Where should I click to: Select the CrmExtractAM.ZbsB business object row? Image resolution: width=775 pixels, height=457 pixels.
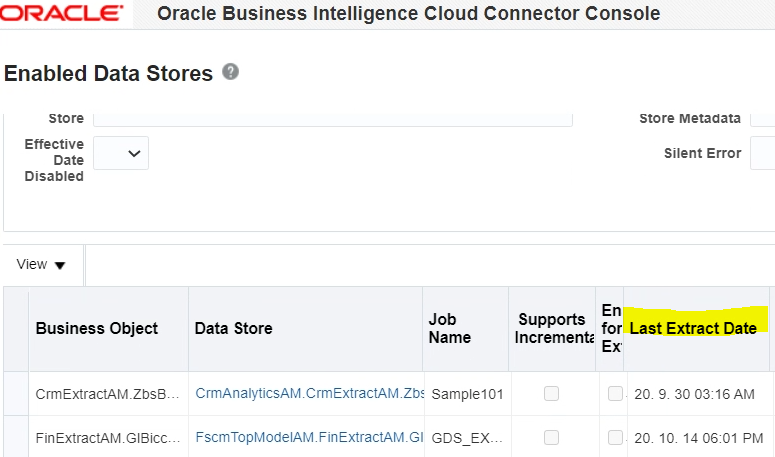(x=107, y=394)
